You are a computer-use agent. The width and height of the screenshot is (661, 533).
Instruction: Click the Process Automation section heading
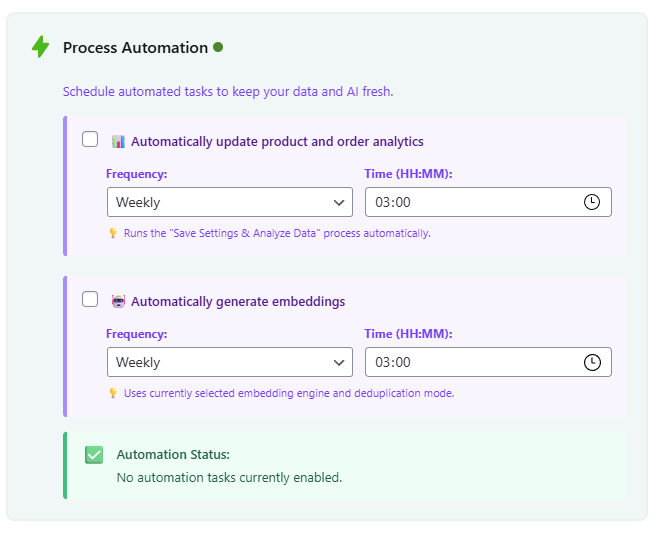tap(135, 48)
